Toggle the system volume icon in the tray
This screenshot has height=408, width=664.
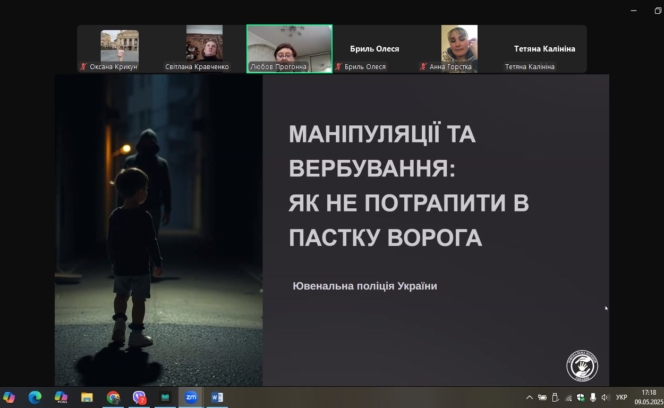point(605,397)
